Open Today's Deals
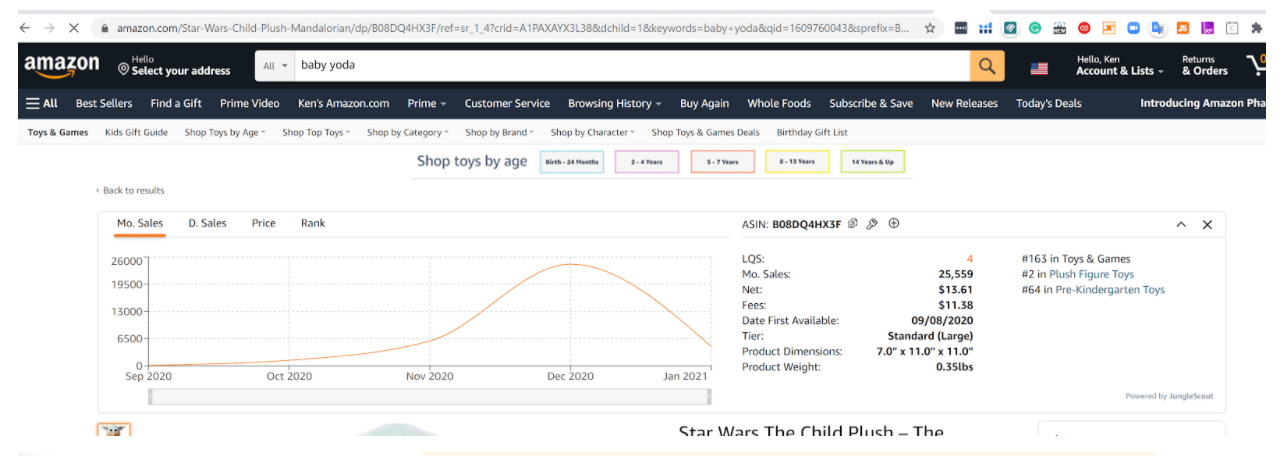Viewport: 1288px width, 456px height. tap(1048, 103)
